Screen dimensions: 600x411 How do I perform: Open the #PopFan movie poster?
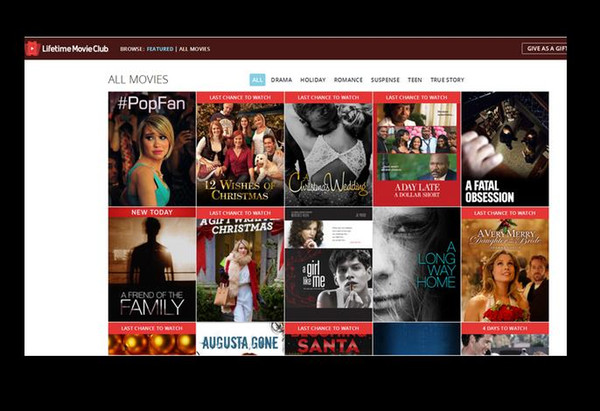[x=152, y=149]
